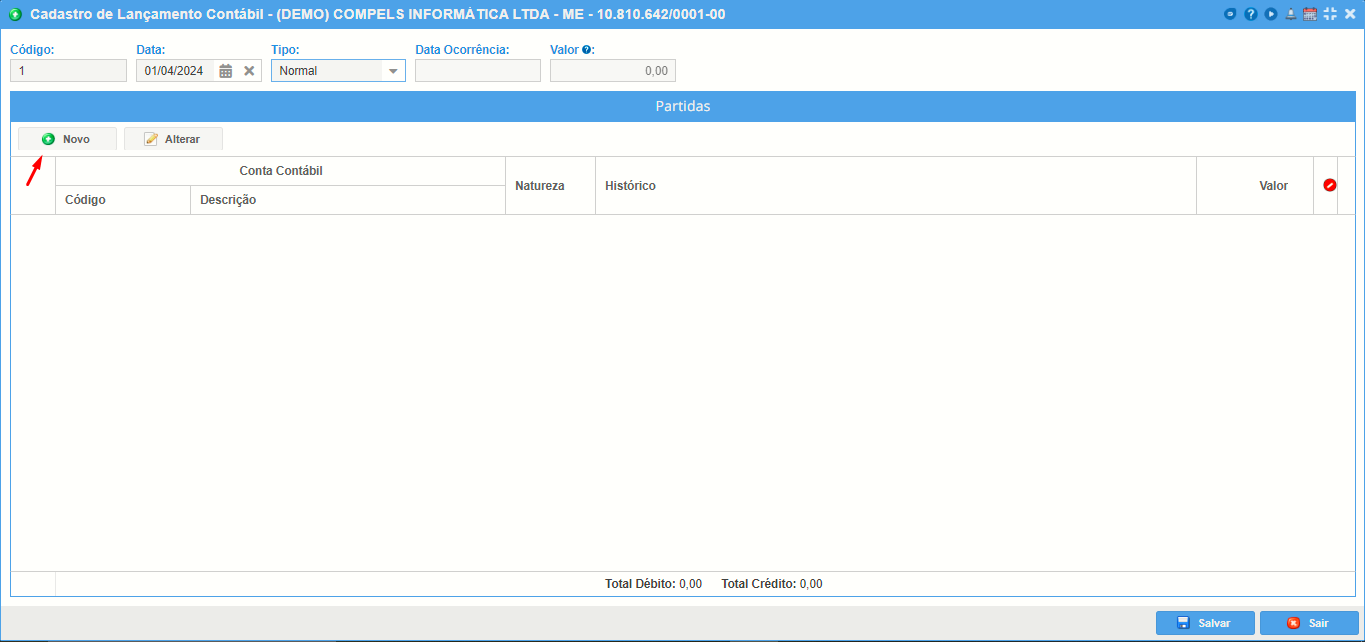Click the Valor column header in table
The width and height of the screenshot is (1365, 642).
click(1255, 186)
